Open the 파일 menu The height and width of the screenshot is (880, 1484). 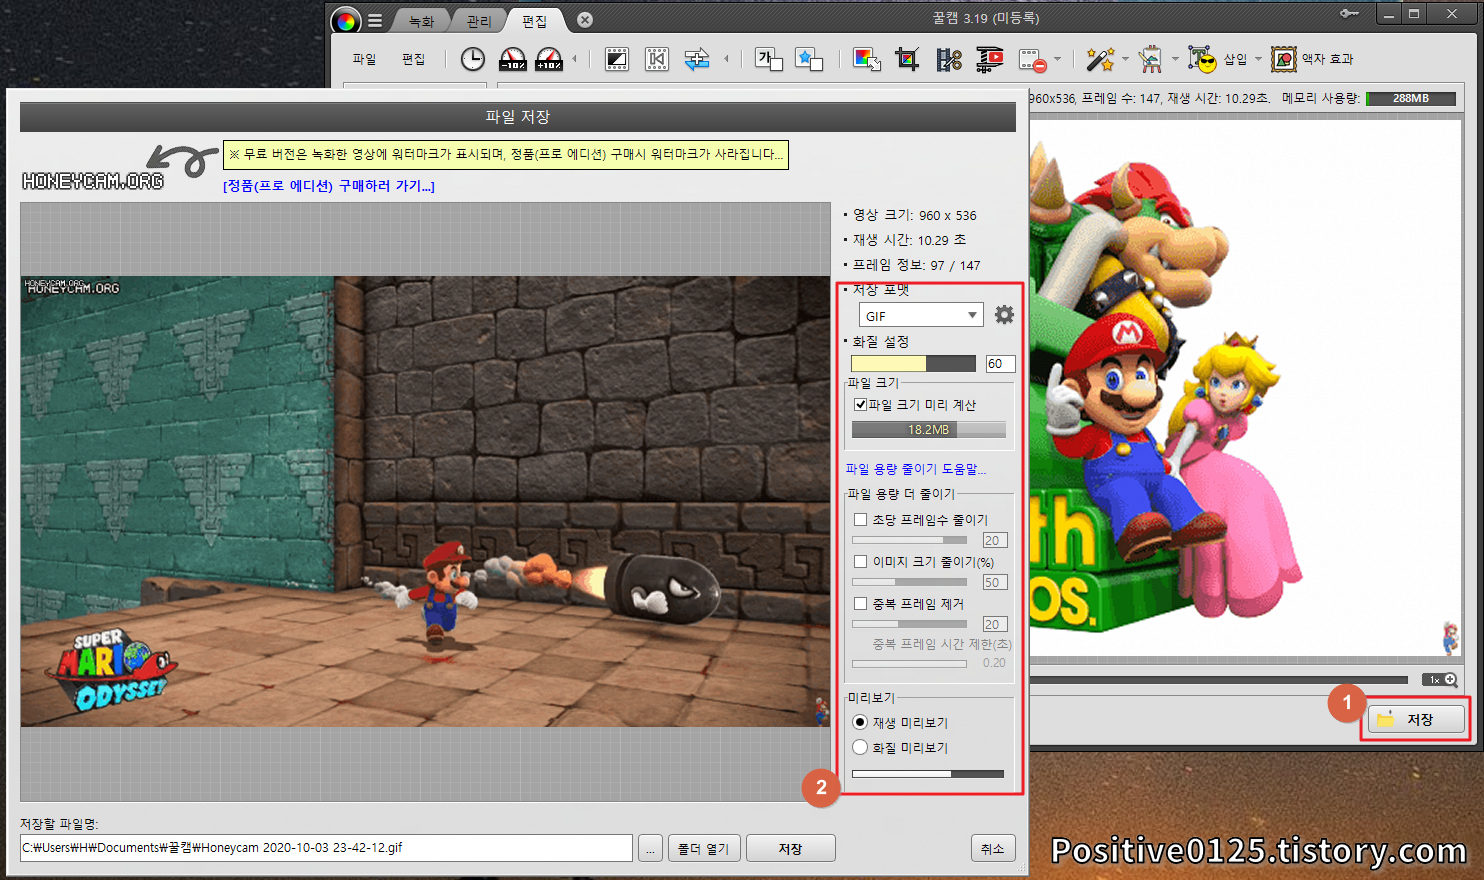[364, 59]
